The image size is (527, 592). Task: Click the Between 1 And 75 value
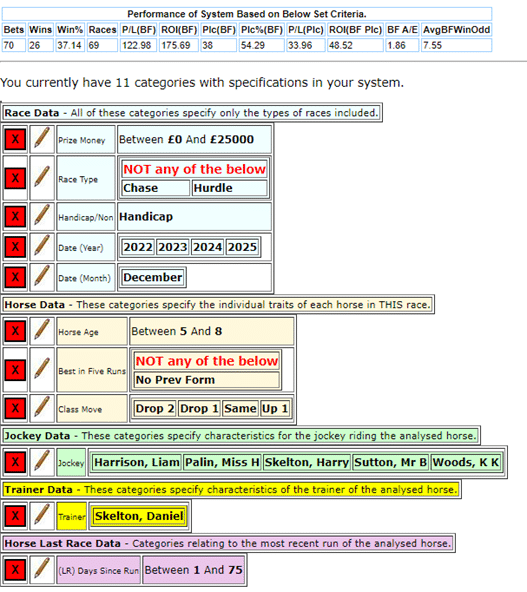(193, 570)
